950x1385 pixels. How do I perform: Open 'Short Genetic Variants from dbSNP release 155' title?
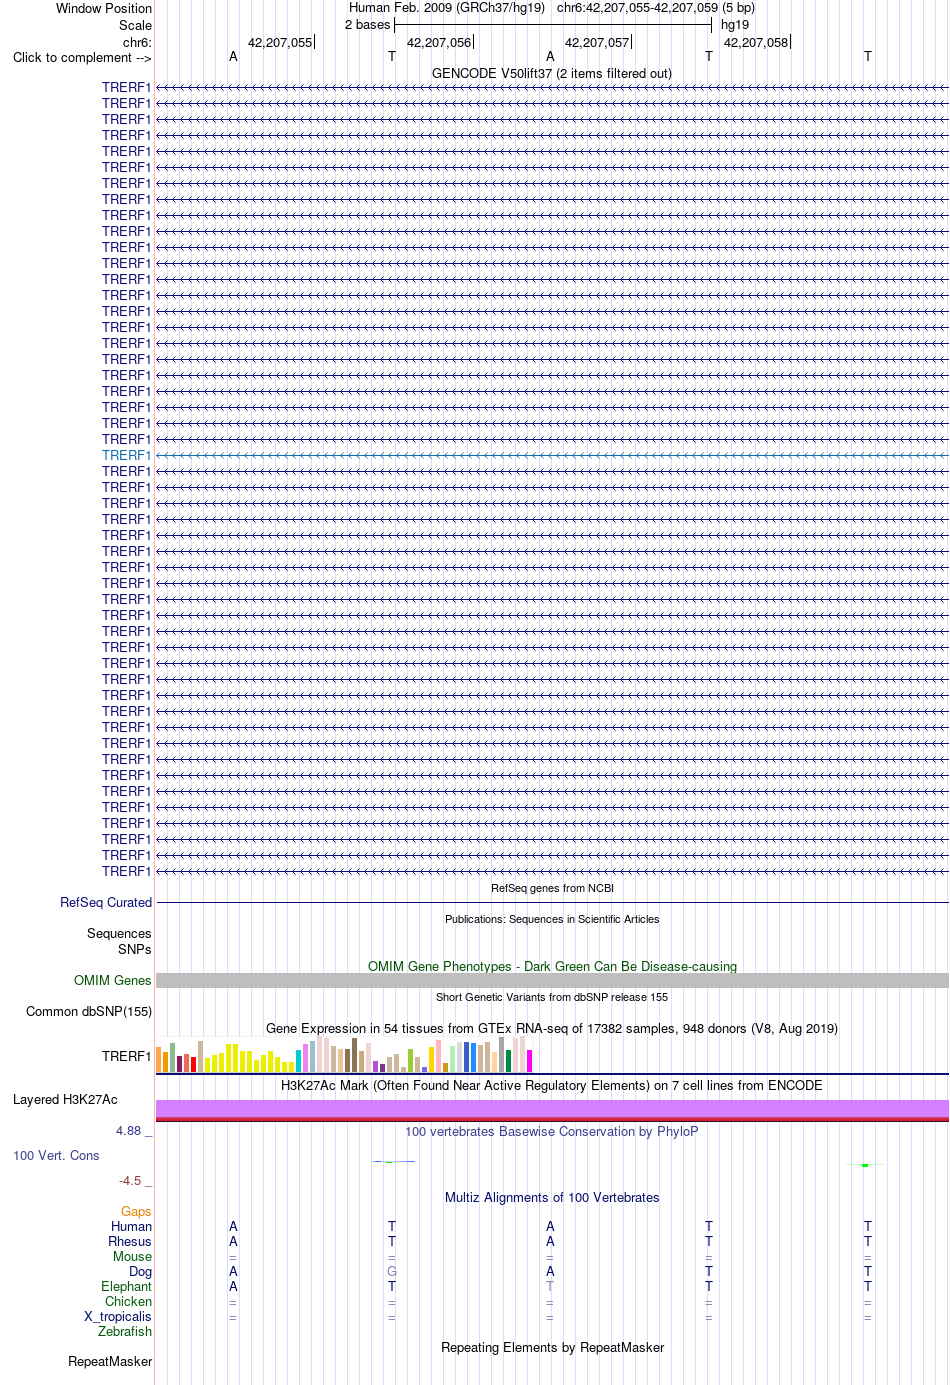click(x=552, y=997)
